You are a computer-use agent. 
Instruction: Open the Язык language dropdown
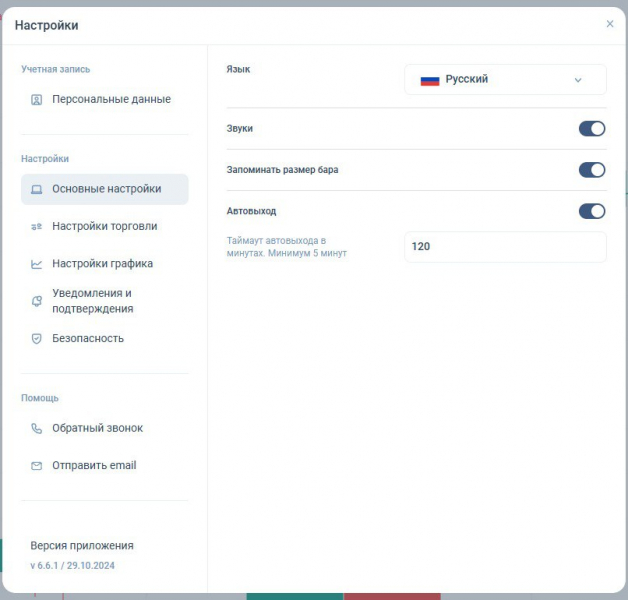tap(505, 80)
